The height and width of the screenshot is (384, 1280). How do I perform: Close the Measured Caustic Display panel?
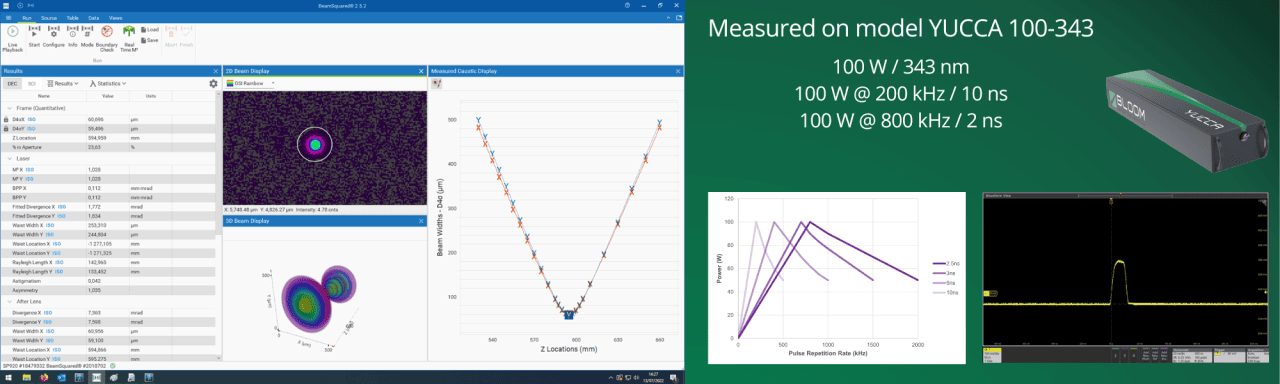tap(677, 71)
